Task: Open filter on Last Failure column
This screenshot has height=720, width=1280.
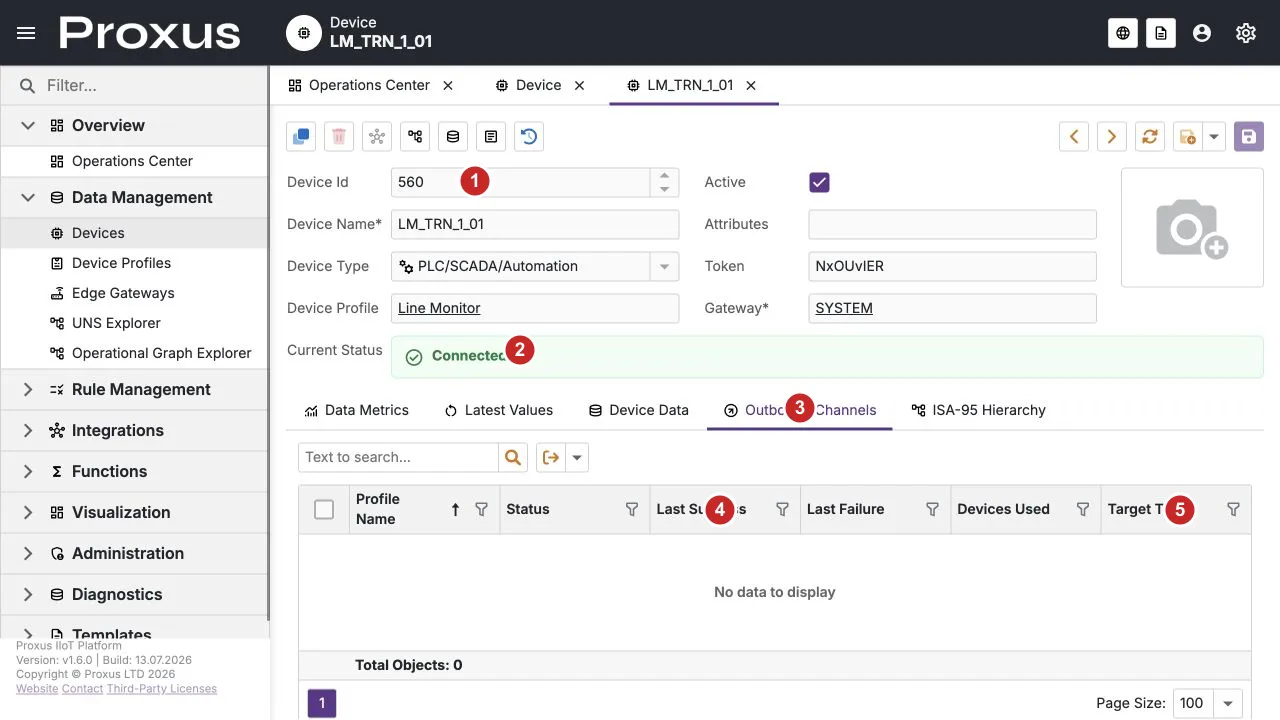Action: [x=933, y=509]
